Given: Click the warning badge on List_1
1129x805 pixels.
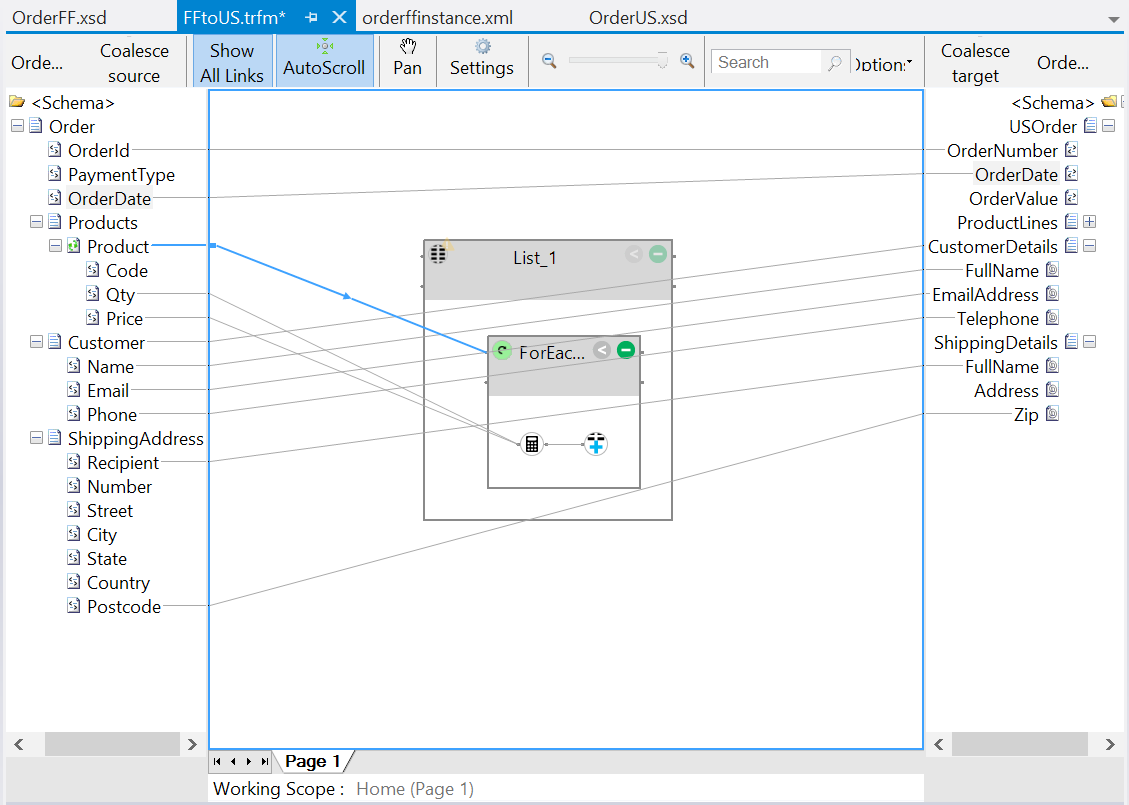Looking at the screenshot, I should tap(449, 243).
